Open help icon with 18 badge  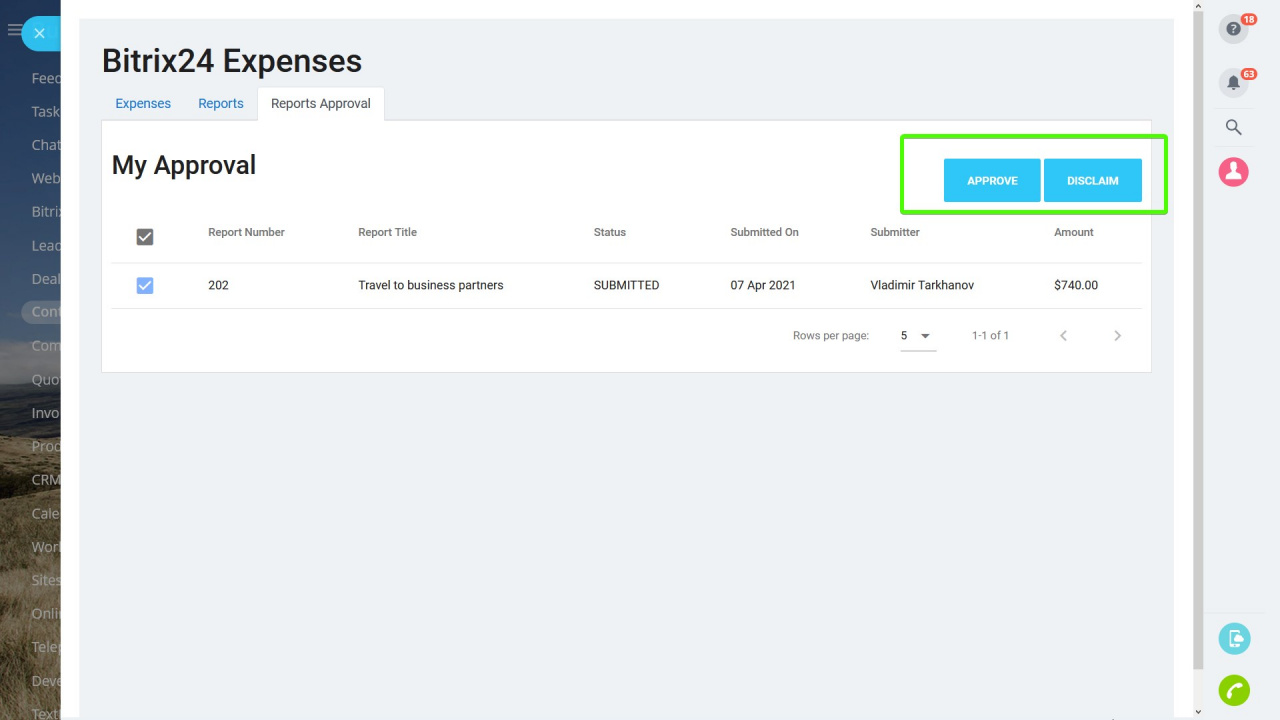click(1234, 29)
